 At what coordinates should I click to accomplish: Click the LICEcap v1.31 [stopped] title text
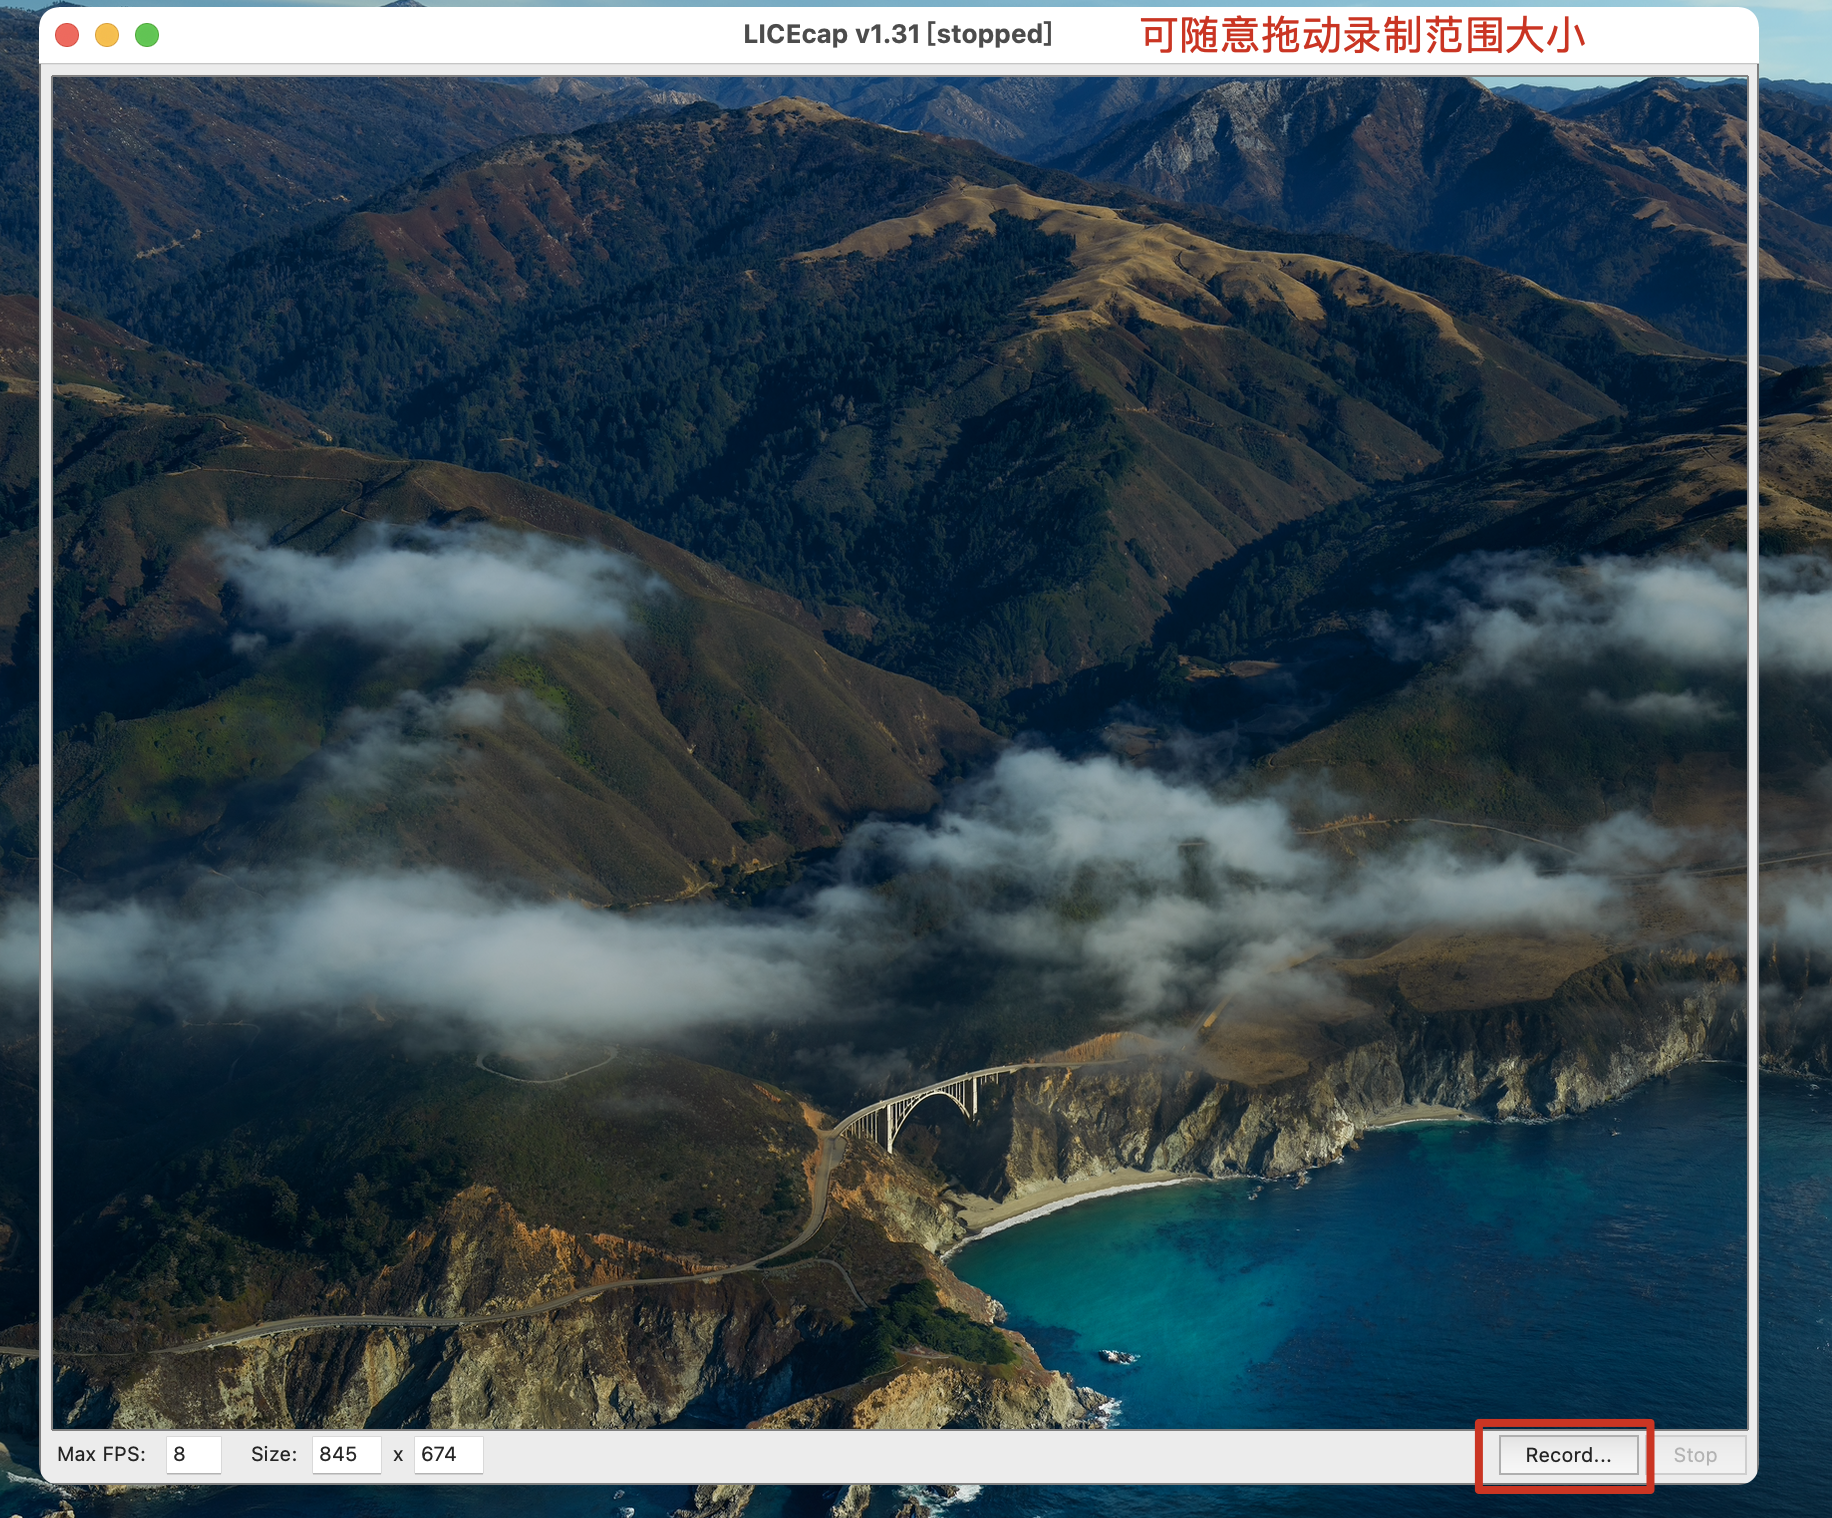[897, 35]
